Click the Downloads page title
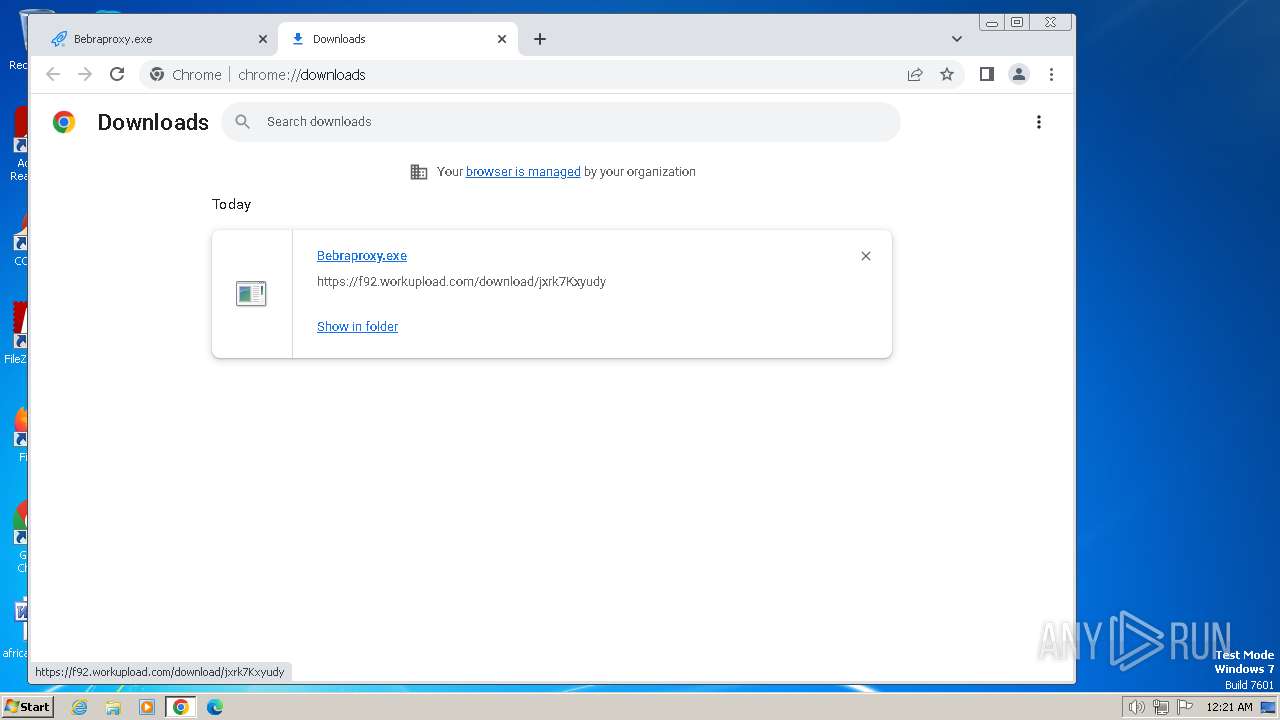The height and width of the screenshot is (720, 1280). (x=153, y=122)
